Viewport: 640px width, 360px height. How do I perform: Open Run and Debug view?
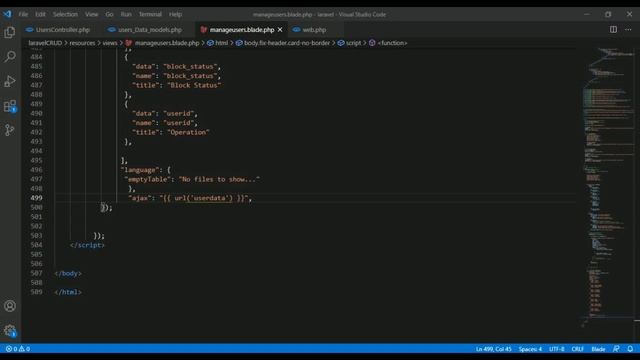[10, 81]
